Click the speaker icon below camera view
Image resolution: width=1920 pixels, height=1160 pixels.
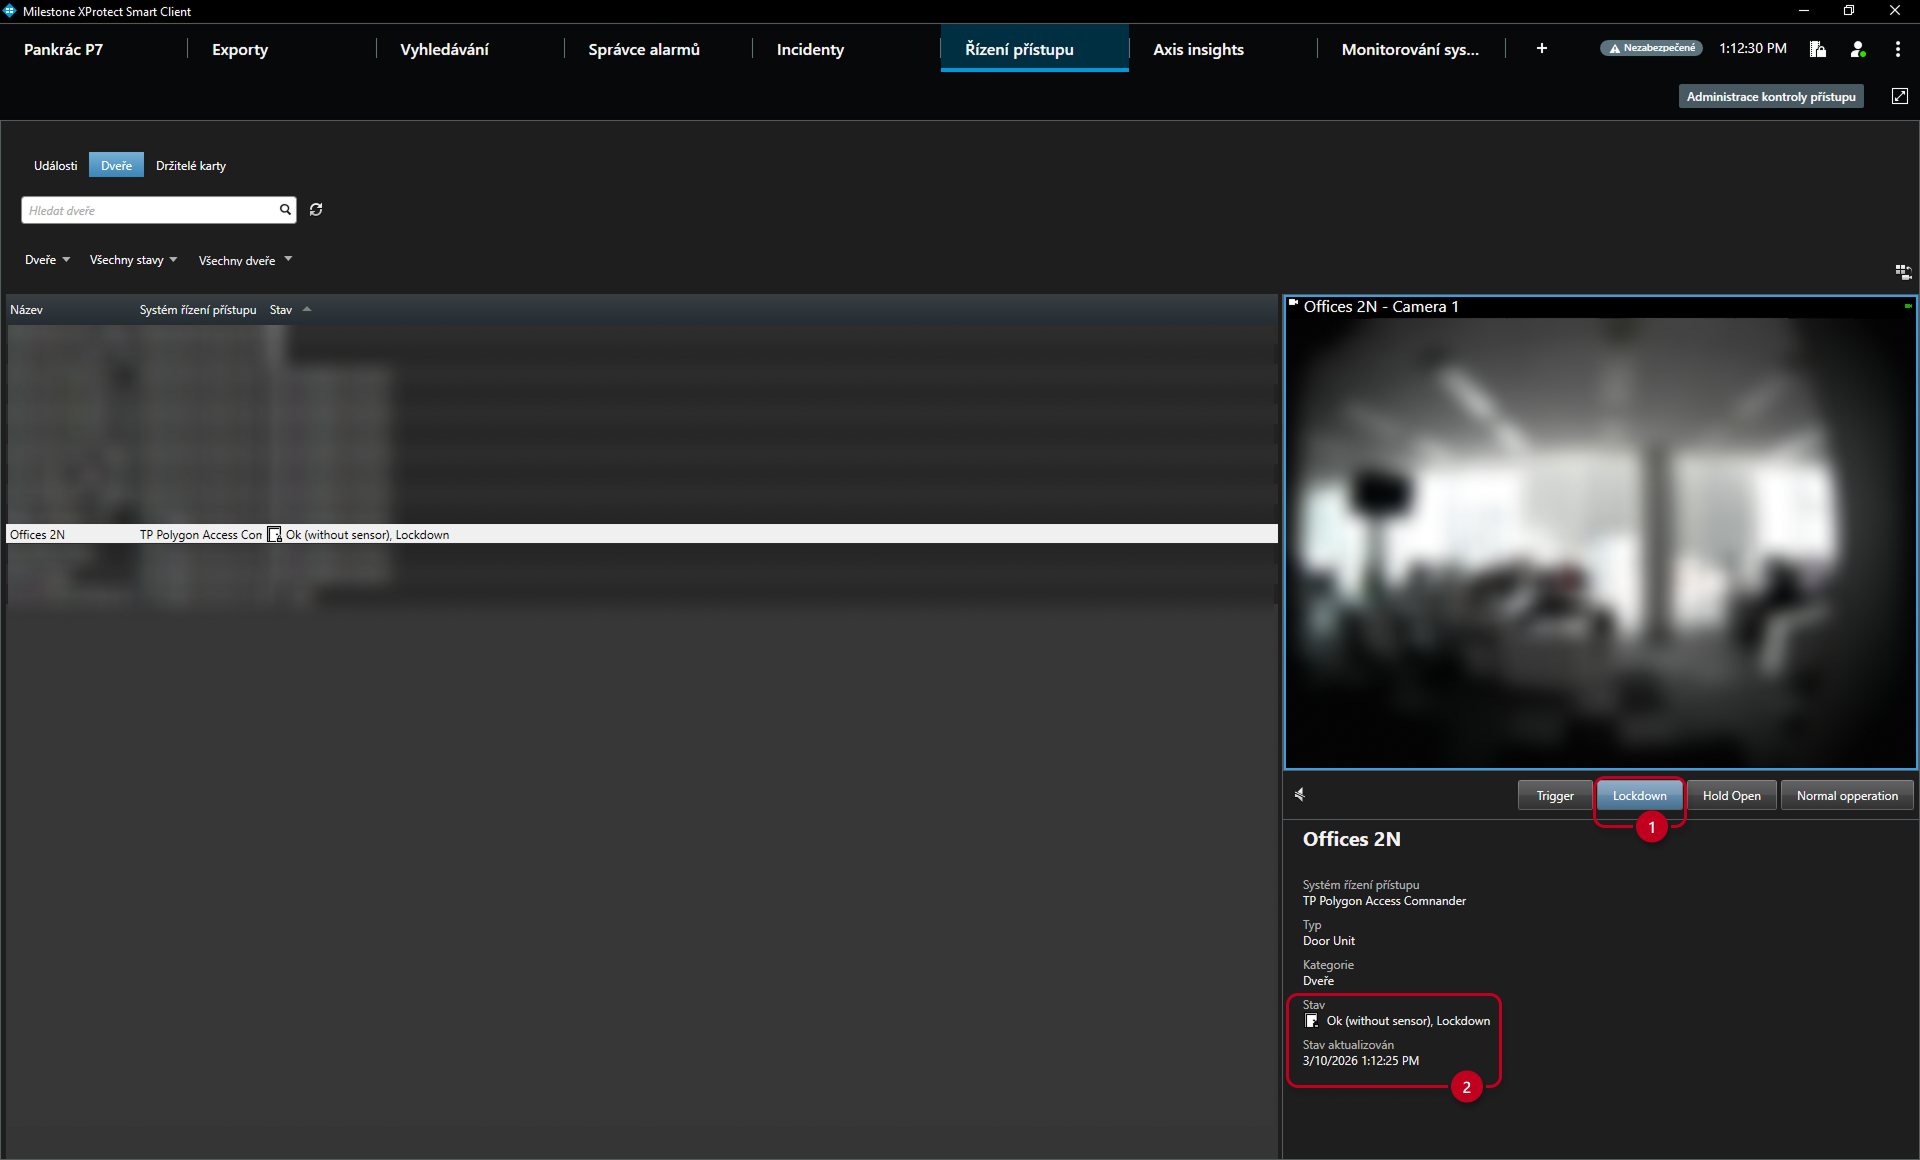[1300, 795]
